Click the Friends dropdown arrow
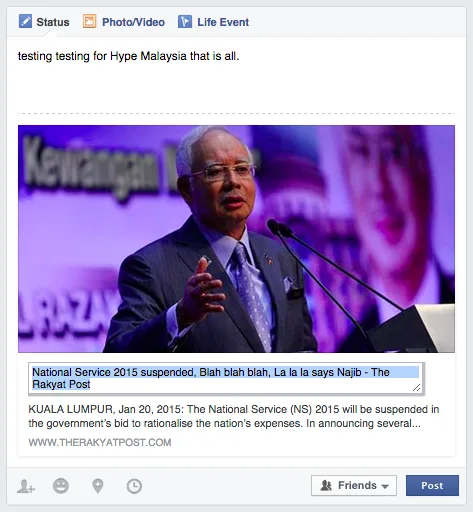 point(385,486)
